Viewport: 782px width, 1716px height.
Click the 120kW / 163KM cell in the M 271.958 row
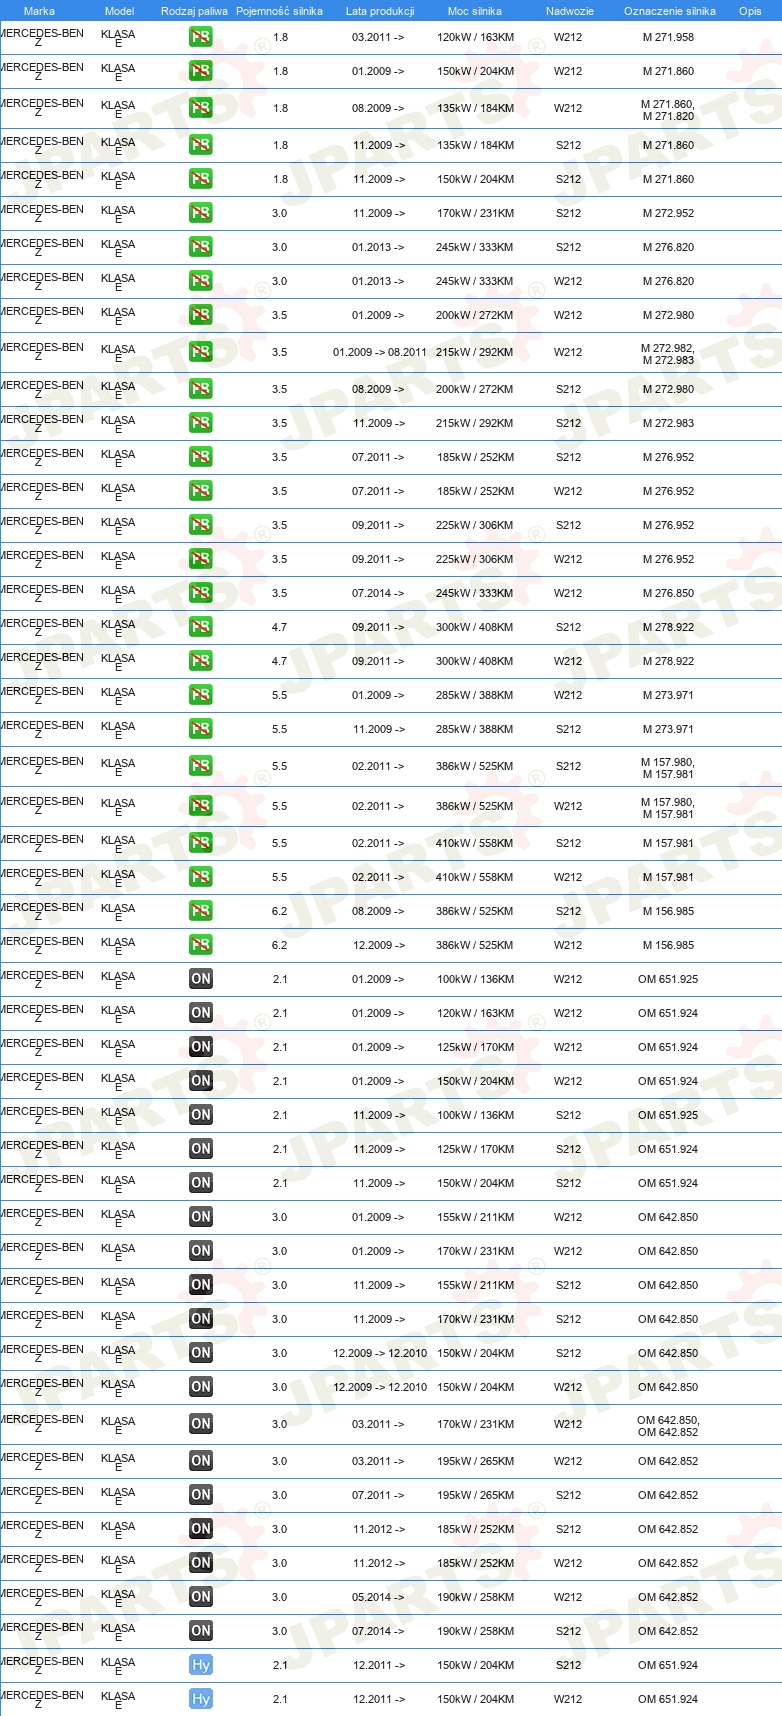(x=475, y=37)
